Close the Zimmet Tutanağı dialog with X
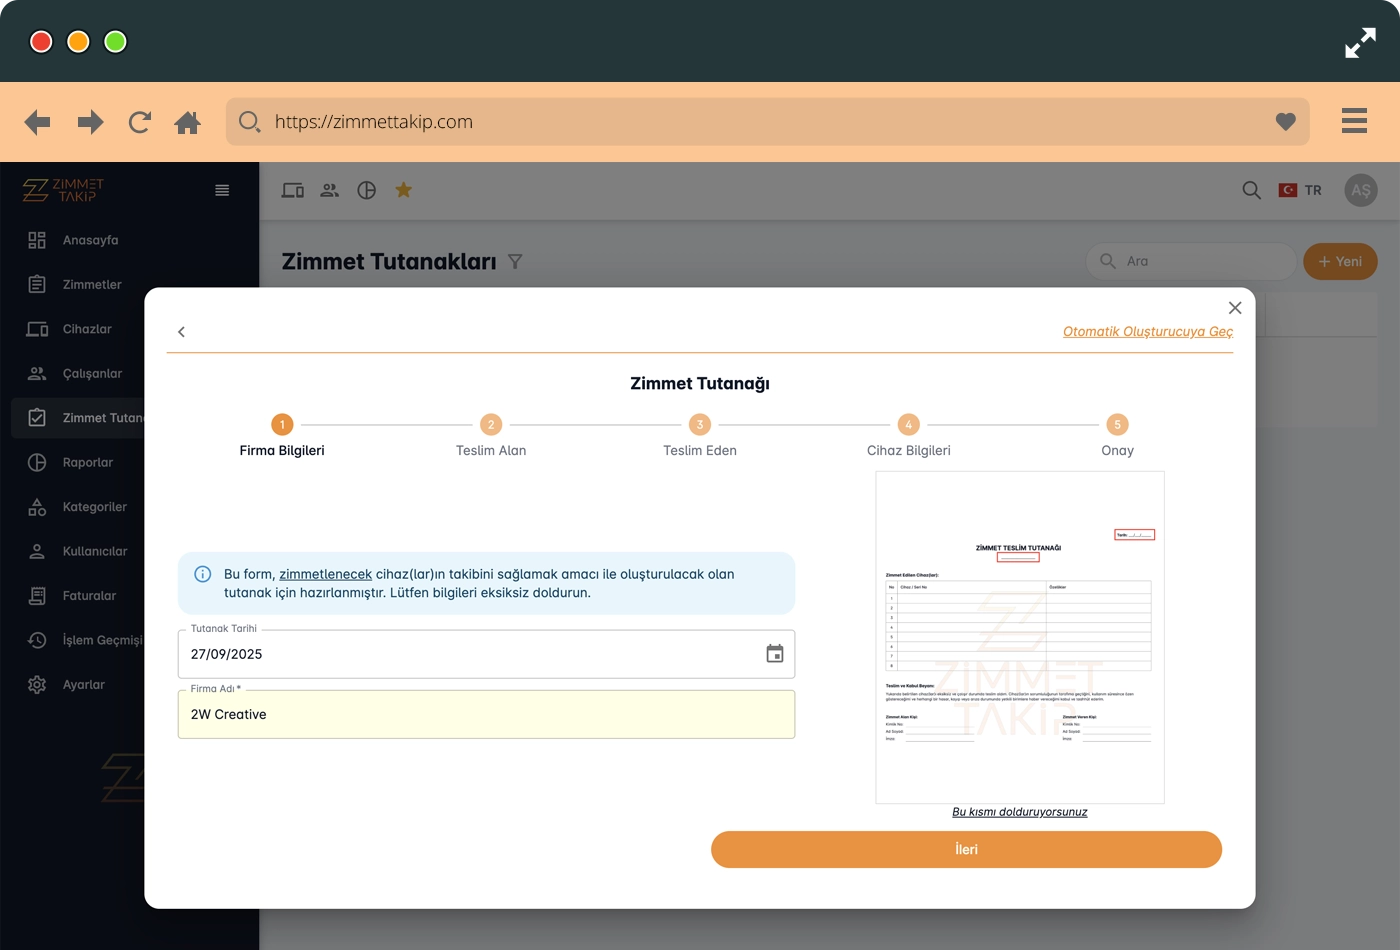 tap(1235, 308)
